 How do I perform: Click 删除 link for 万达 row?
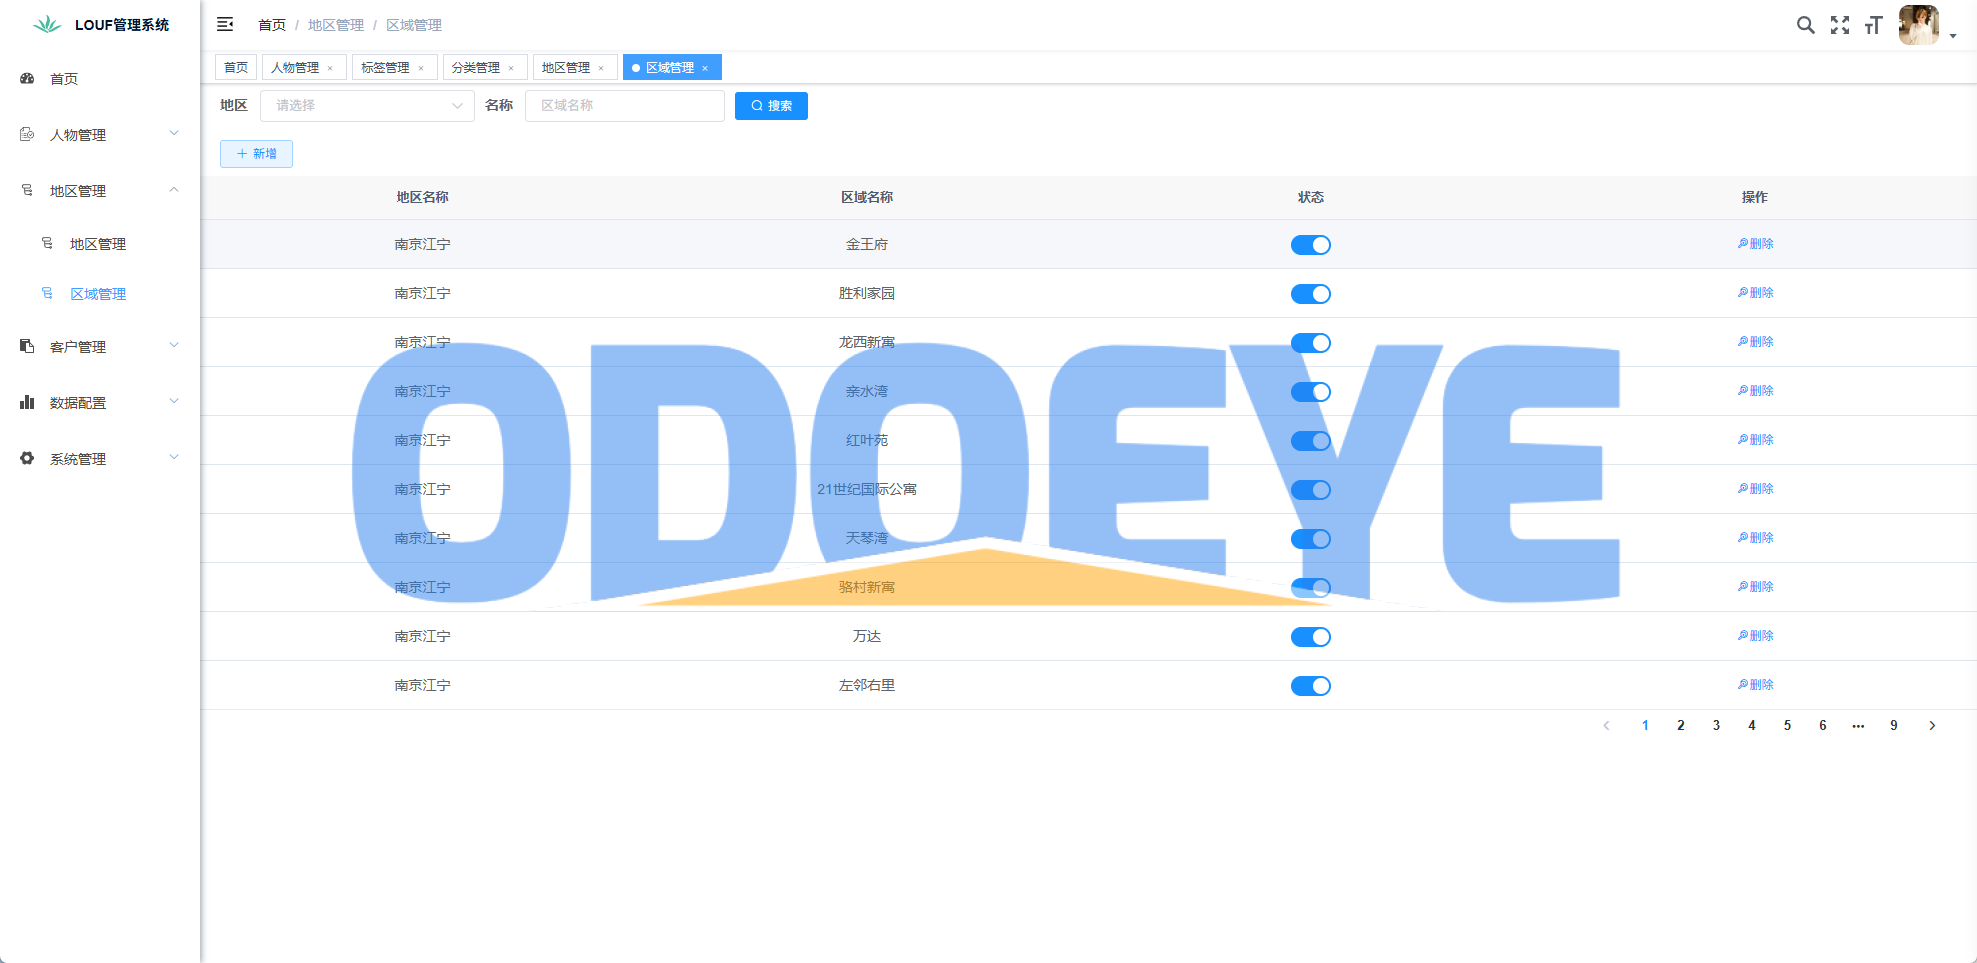(x=1755, y=636)
